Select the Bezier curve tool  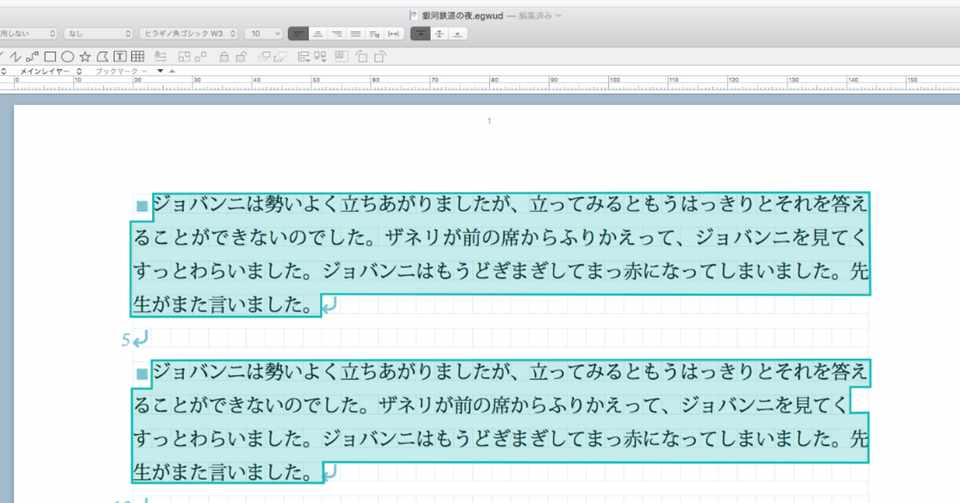(x=32, y=57)
